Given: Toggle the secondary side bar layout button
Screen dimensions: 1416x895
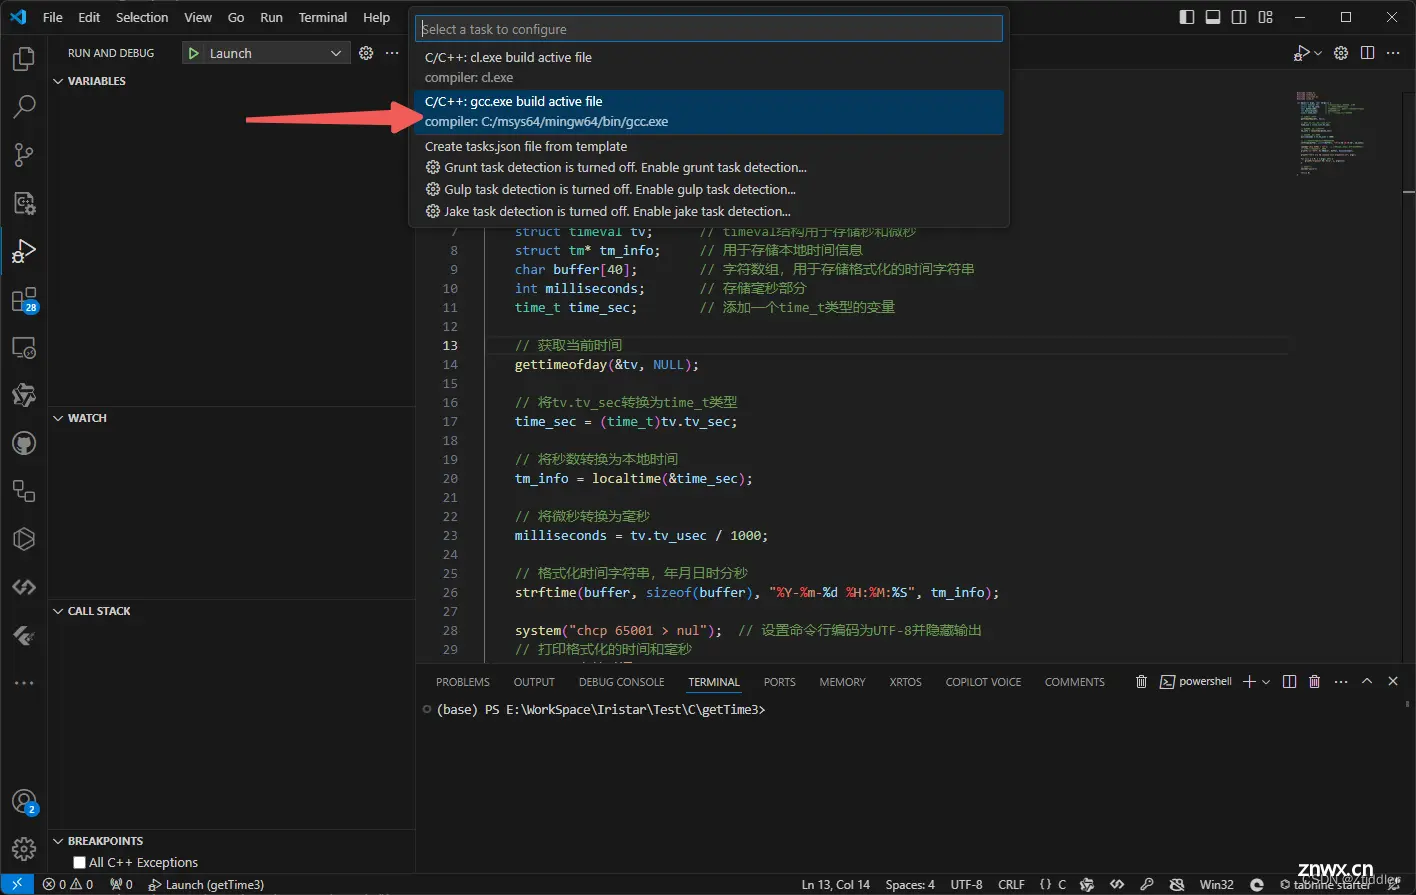Looking at the screenshot, I should point(1239,17).
